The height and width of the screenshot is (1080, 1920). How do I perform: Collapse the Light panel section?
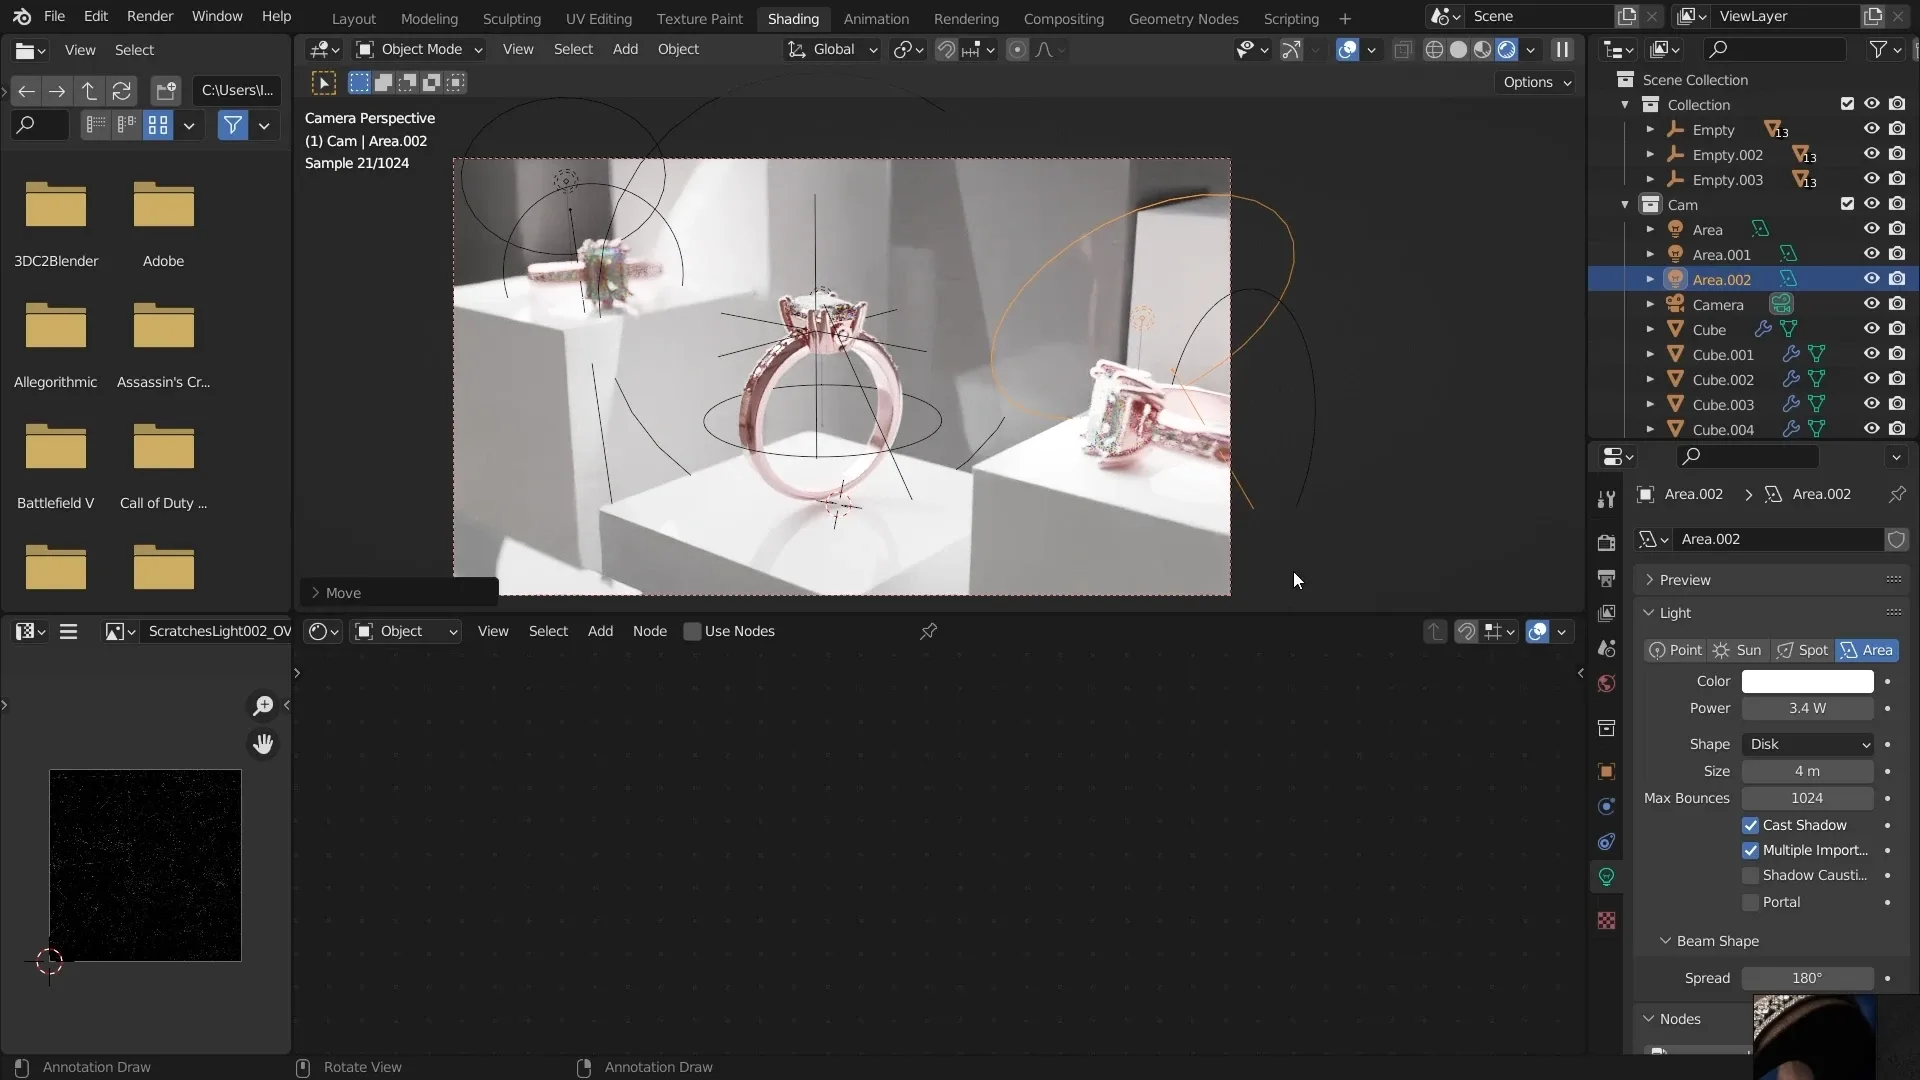1649,613
